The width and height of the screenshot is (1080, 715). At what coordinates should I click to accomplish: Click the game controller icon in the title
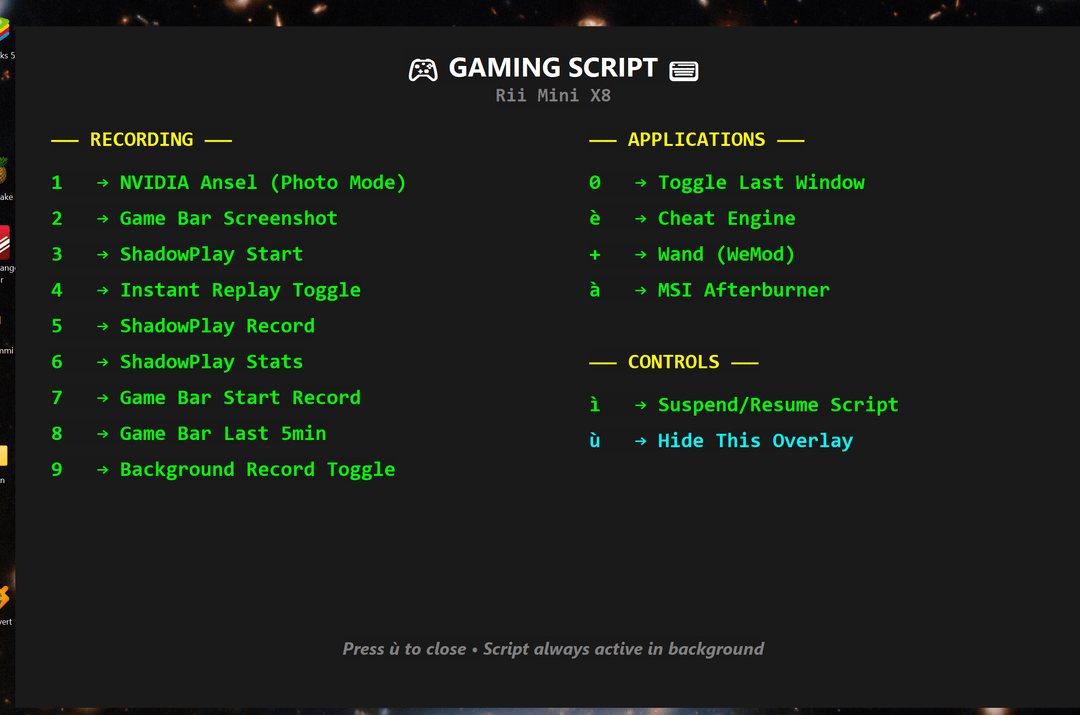pyautogui.click(x=423, y=70)
